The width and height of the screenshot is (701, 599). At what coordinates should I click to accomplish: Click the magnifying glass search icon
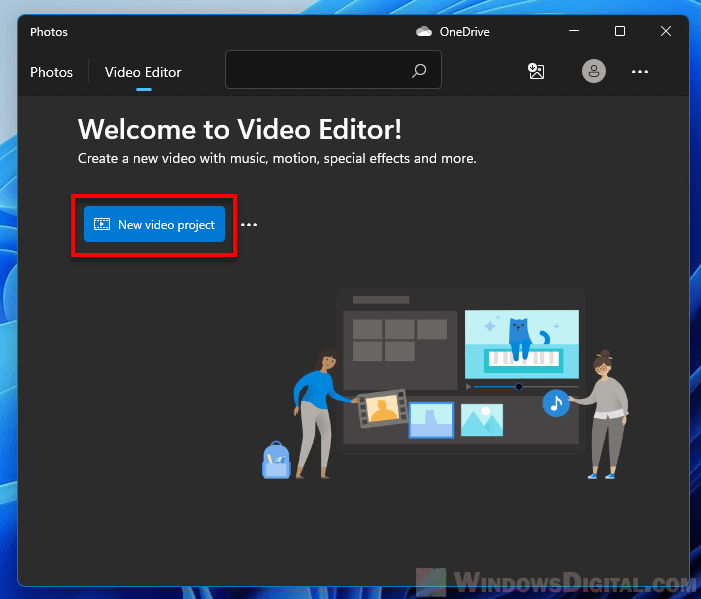419,70
